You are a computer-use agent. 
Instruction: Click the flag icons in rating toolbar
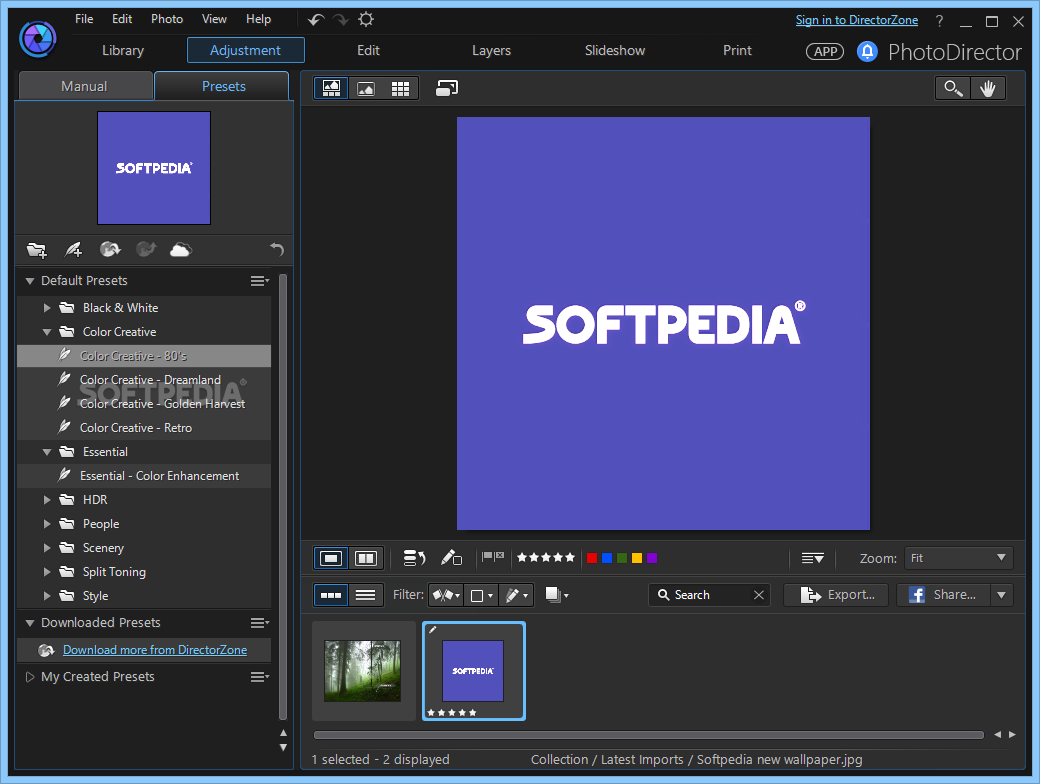click(493, 557)
